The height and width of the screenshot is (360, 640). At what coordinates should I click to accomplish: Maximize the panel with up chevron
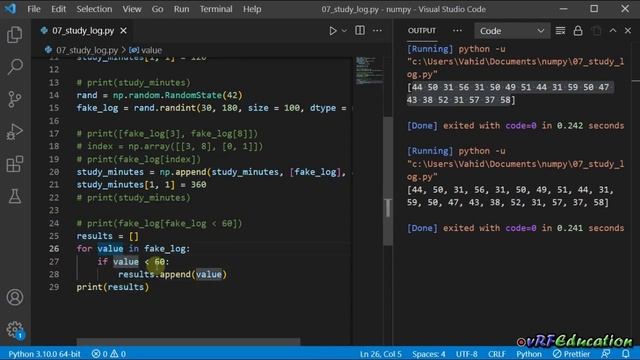pyautogui.click(x=613, y=31)
